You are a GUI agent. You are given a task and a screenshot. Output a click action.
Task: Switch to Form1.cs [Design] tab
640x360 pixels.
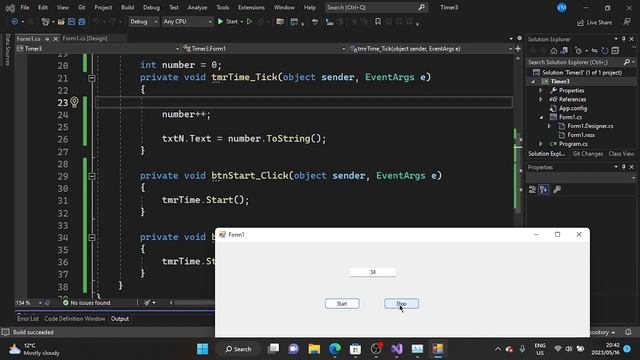(85, 38)
